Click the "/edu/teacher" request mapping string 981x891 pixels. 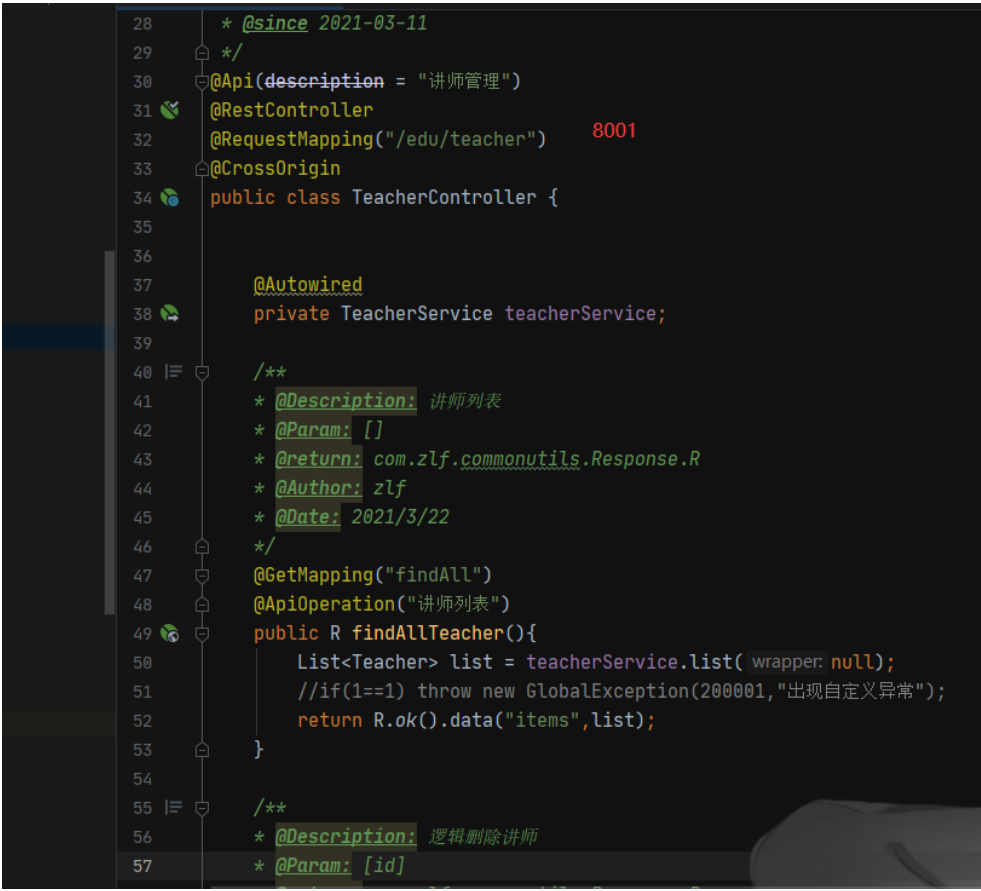pyautogui.click(x=459, y=140)
